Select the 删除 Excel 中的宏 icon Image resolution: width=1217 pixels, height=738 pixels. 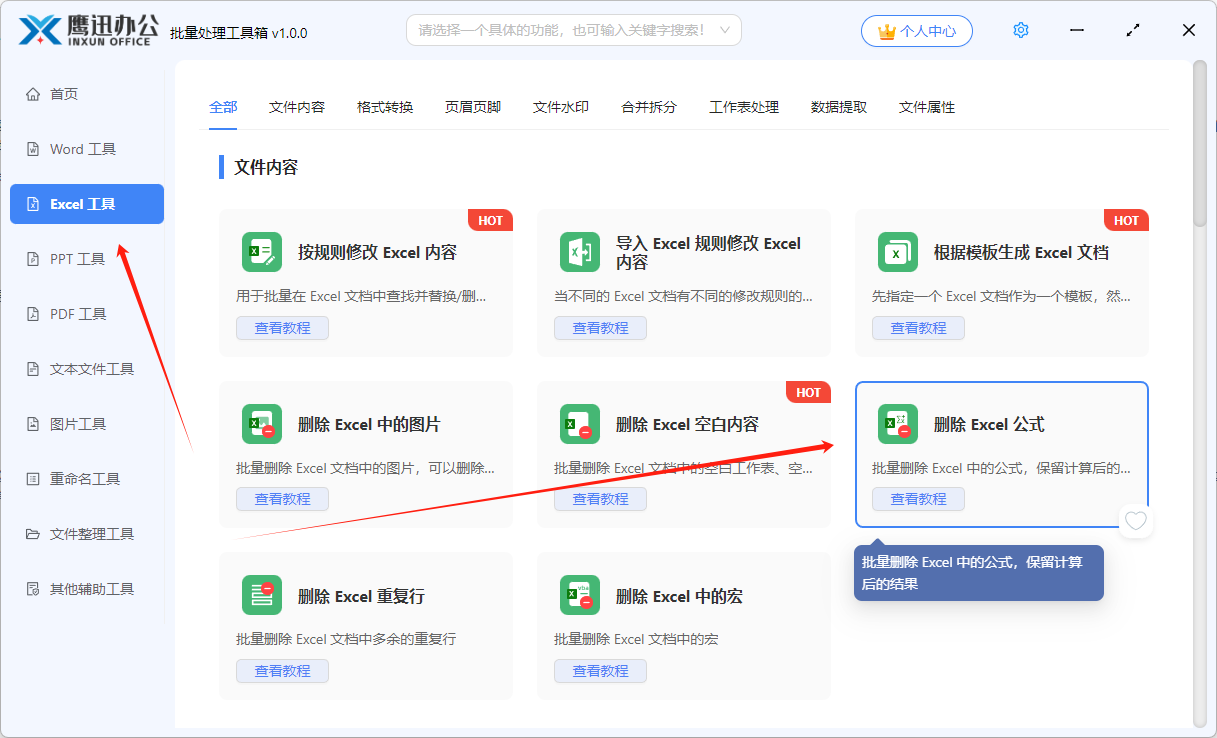click(580, 595)
